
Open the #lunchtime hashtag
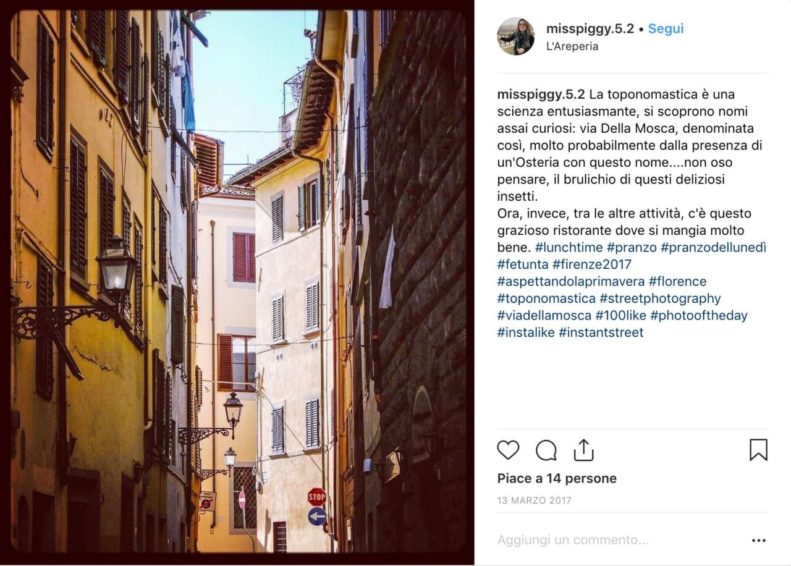[x=569, y=248]
